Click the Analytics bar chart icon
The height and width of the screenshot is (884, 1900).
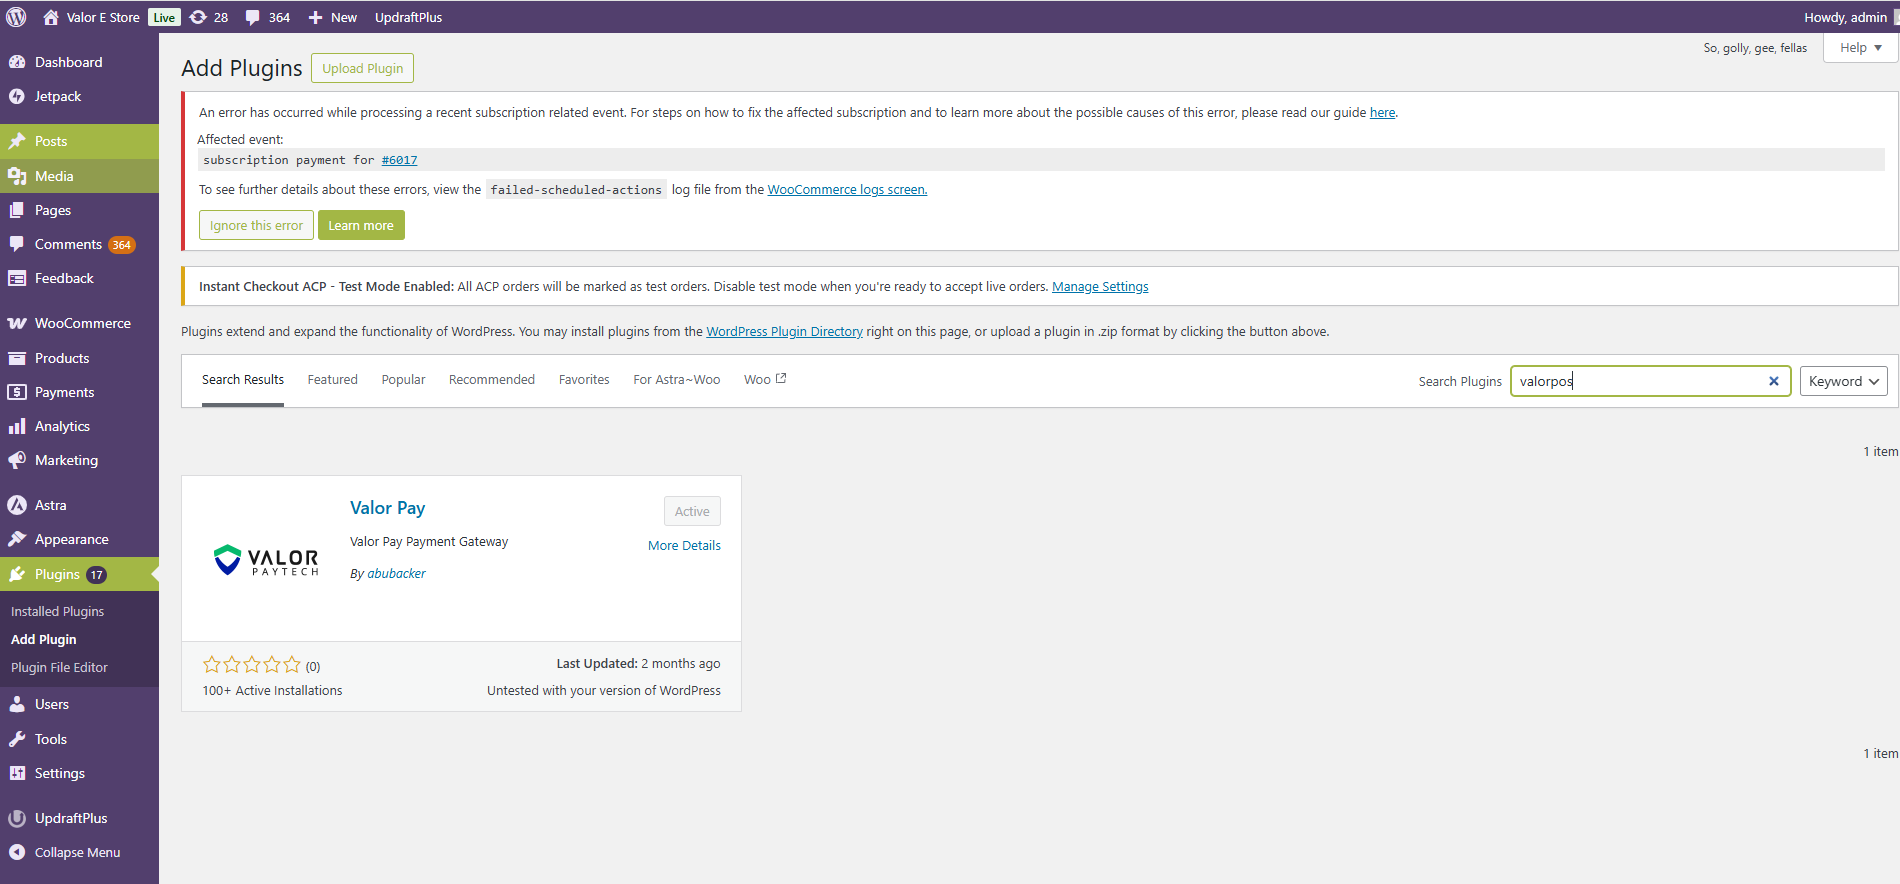(17, 426)
